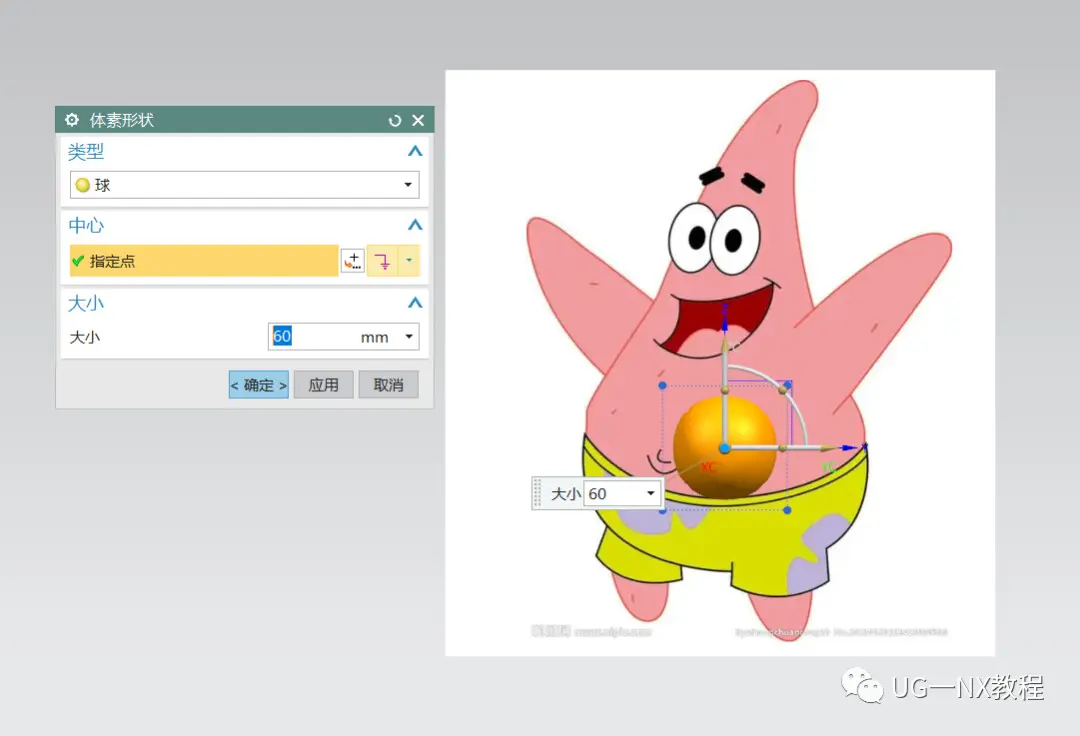1080x736 pixels.
Task: Click the reset dialog icon
Action: pyautogui.click(x=395, y=120)
